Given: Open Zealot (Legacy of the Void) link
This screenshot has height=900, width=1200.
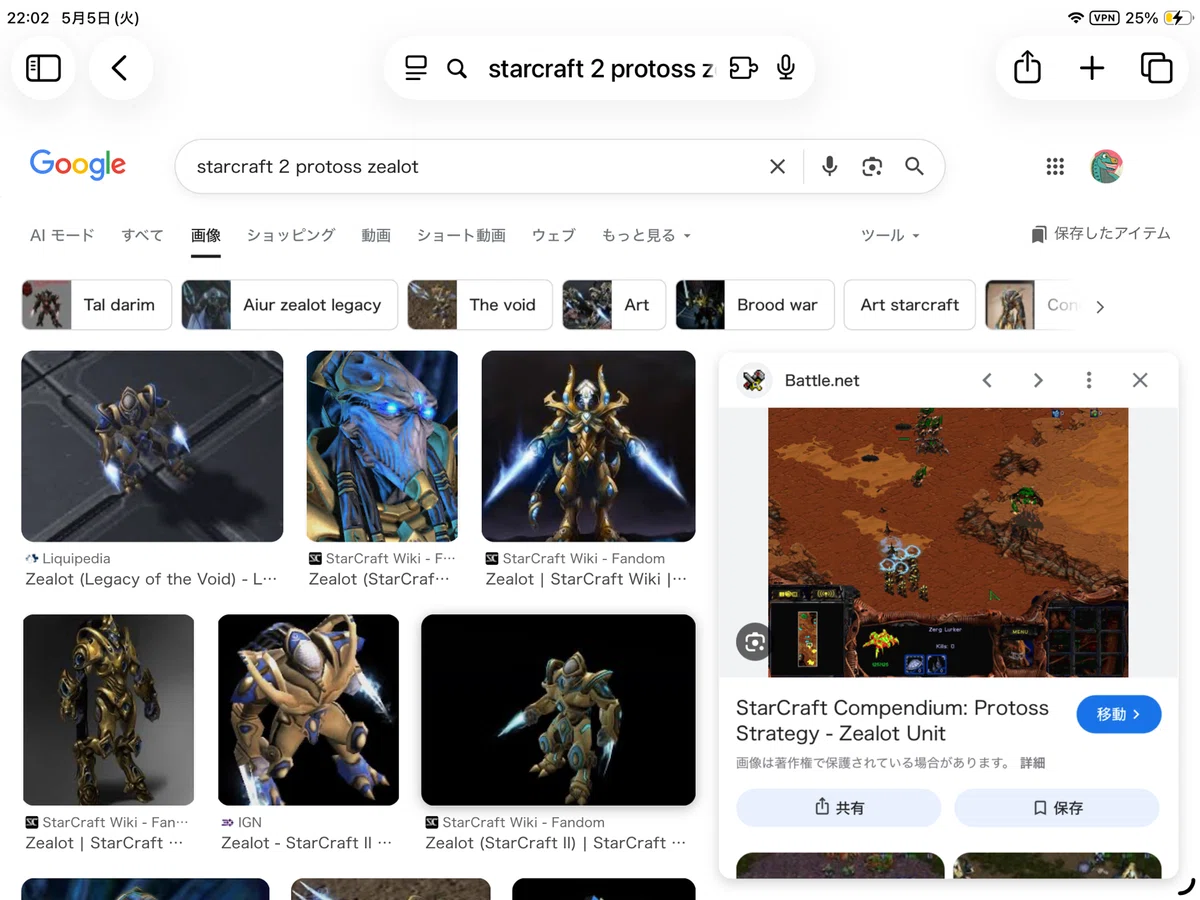Looking at the screenshot, I should click(x=151, y=579).
